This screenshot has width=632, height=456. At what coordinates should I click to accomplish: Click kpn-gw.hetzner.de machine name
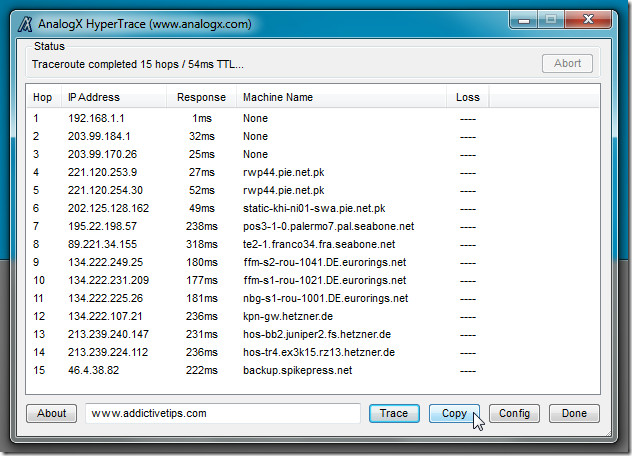click(288, 316)
